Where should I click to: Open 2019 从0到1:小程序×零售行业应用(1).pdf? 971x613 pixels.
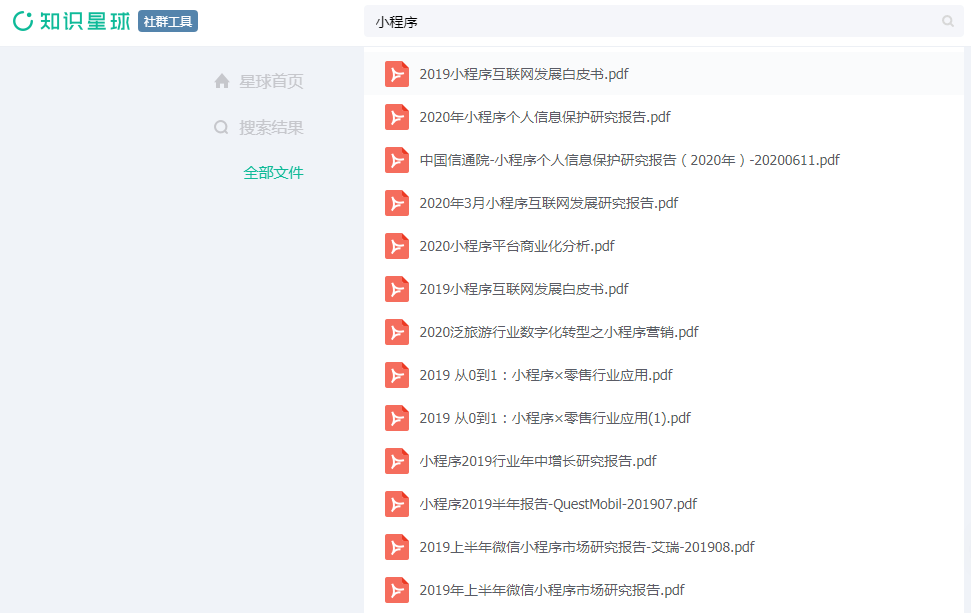tap(555, 419)
